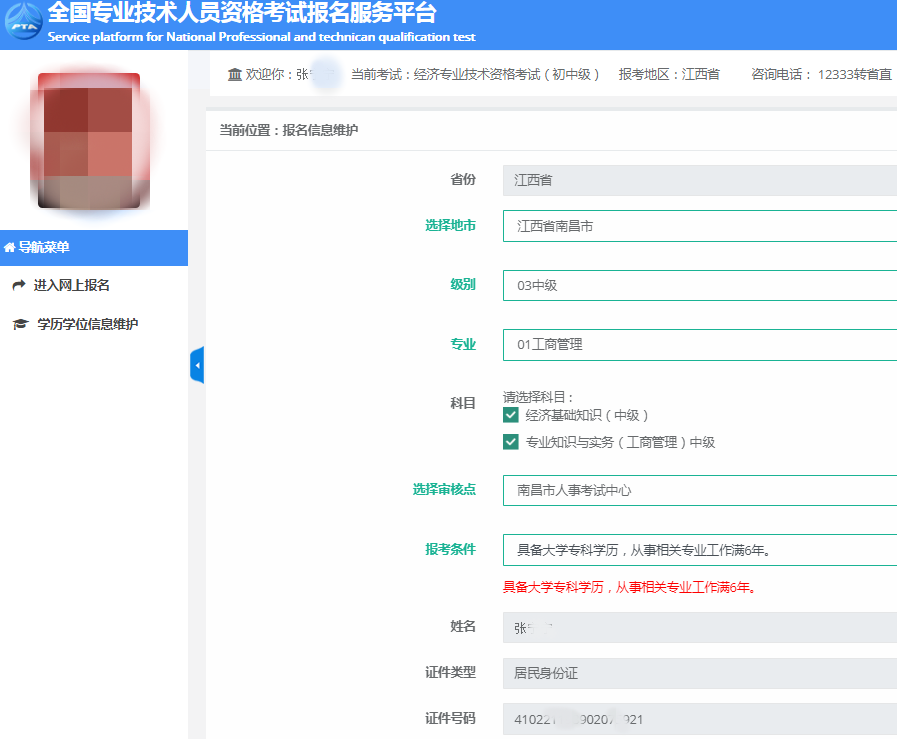897x739 pixels.
Task: Click the 报考条件 green label
Action: (x=451, y=549)
